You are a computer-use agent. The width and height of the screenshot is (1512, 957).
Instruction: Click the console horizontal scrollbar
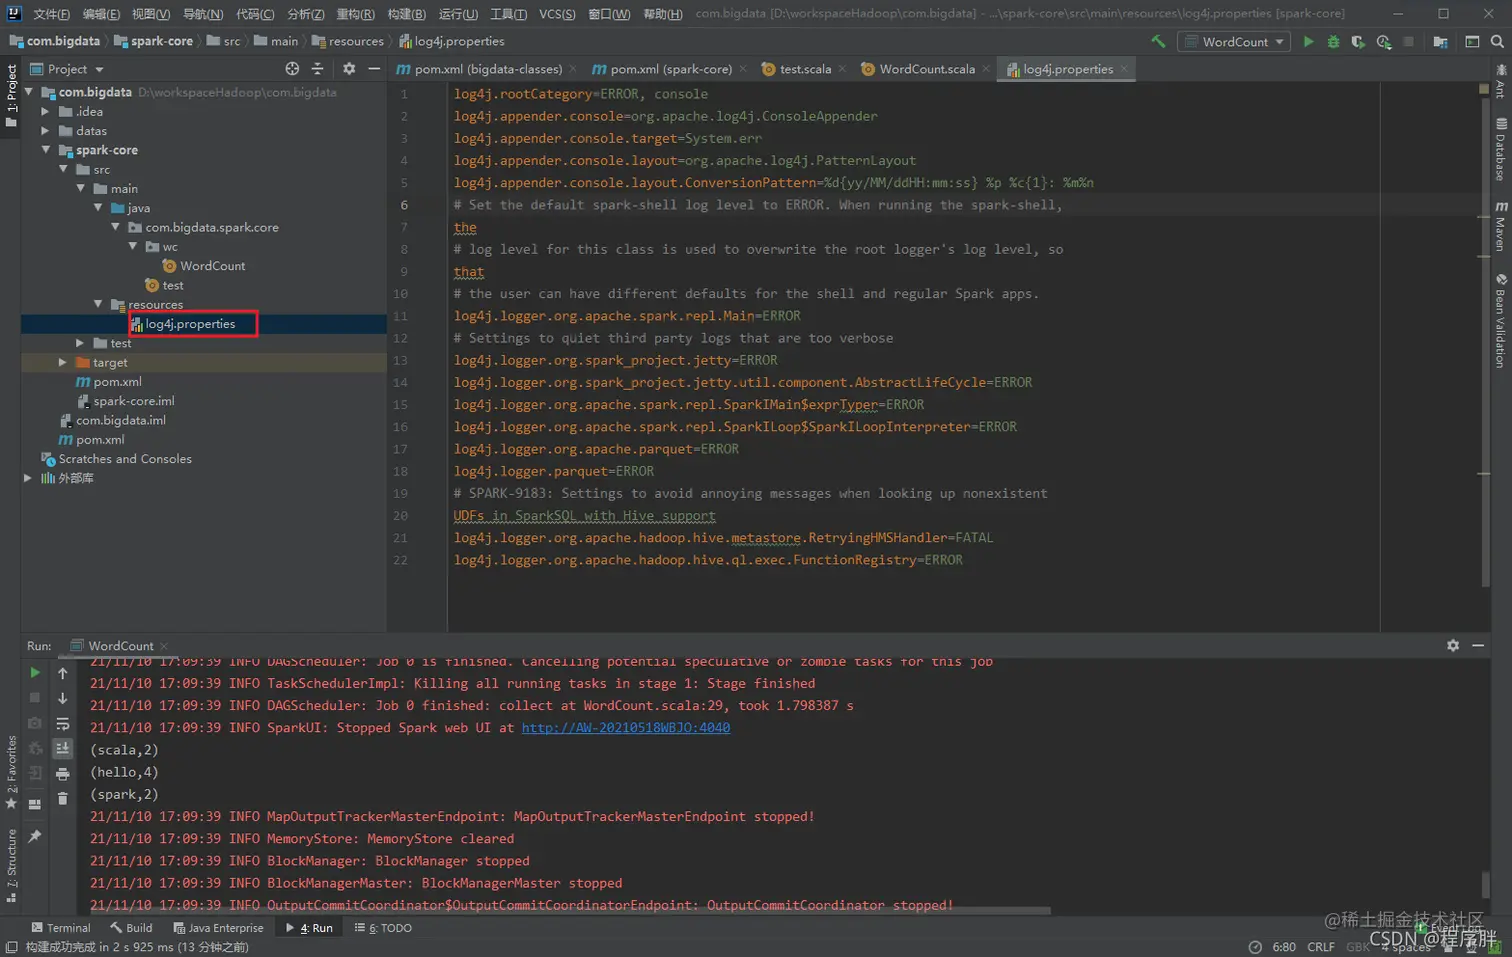tap(570, 911)
